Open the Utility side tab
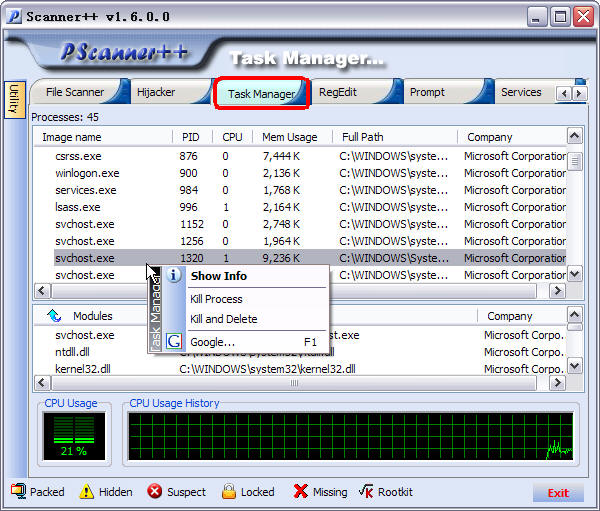600x511 pixels. click(14, 99)
